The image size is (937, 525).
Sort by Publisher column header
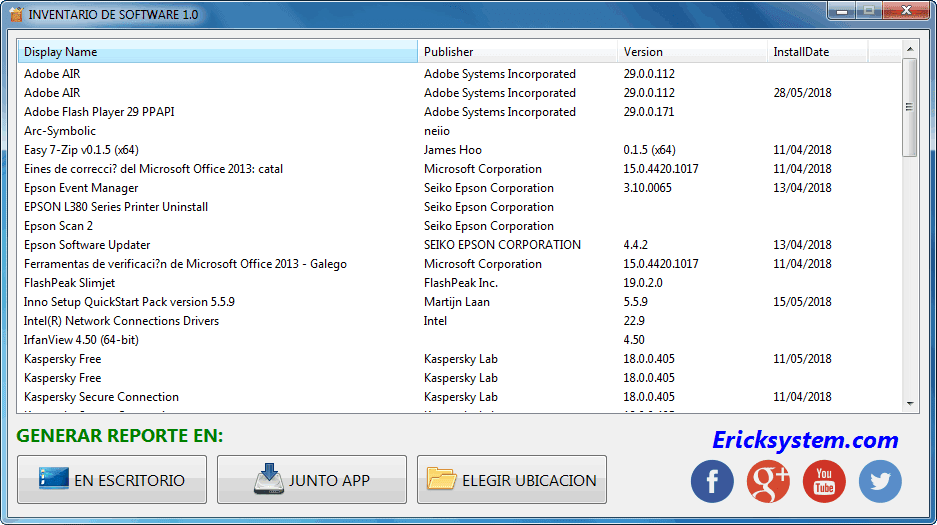518,52
